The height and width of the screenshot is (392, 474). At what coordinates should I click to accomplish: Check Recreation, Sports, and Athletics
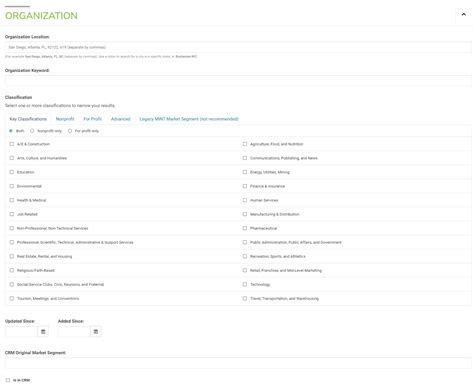point(245,256)
